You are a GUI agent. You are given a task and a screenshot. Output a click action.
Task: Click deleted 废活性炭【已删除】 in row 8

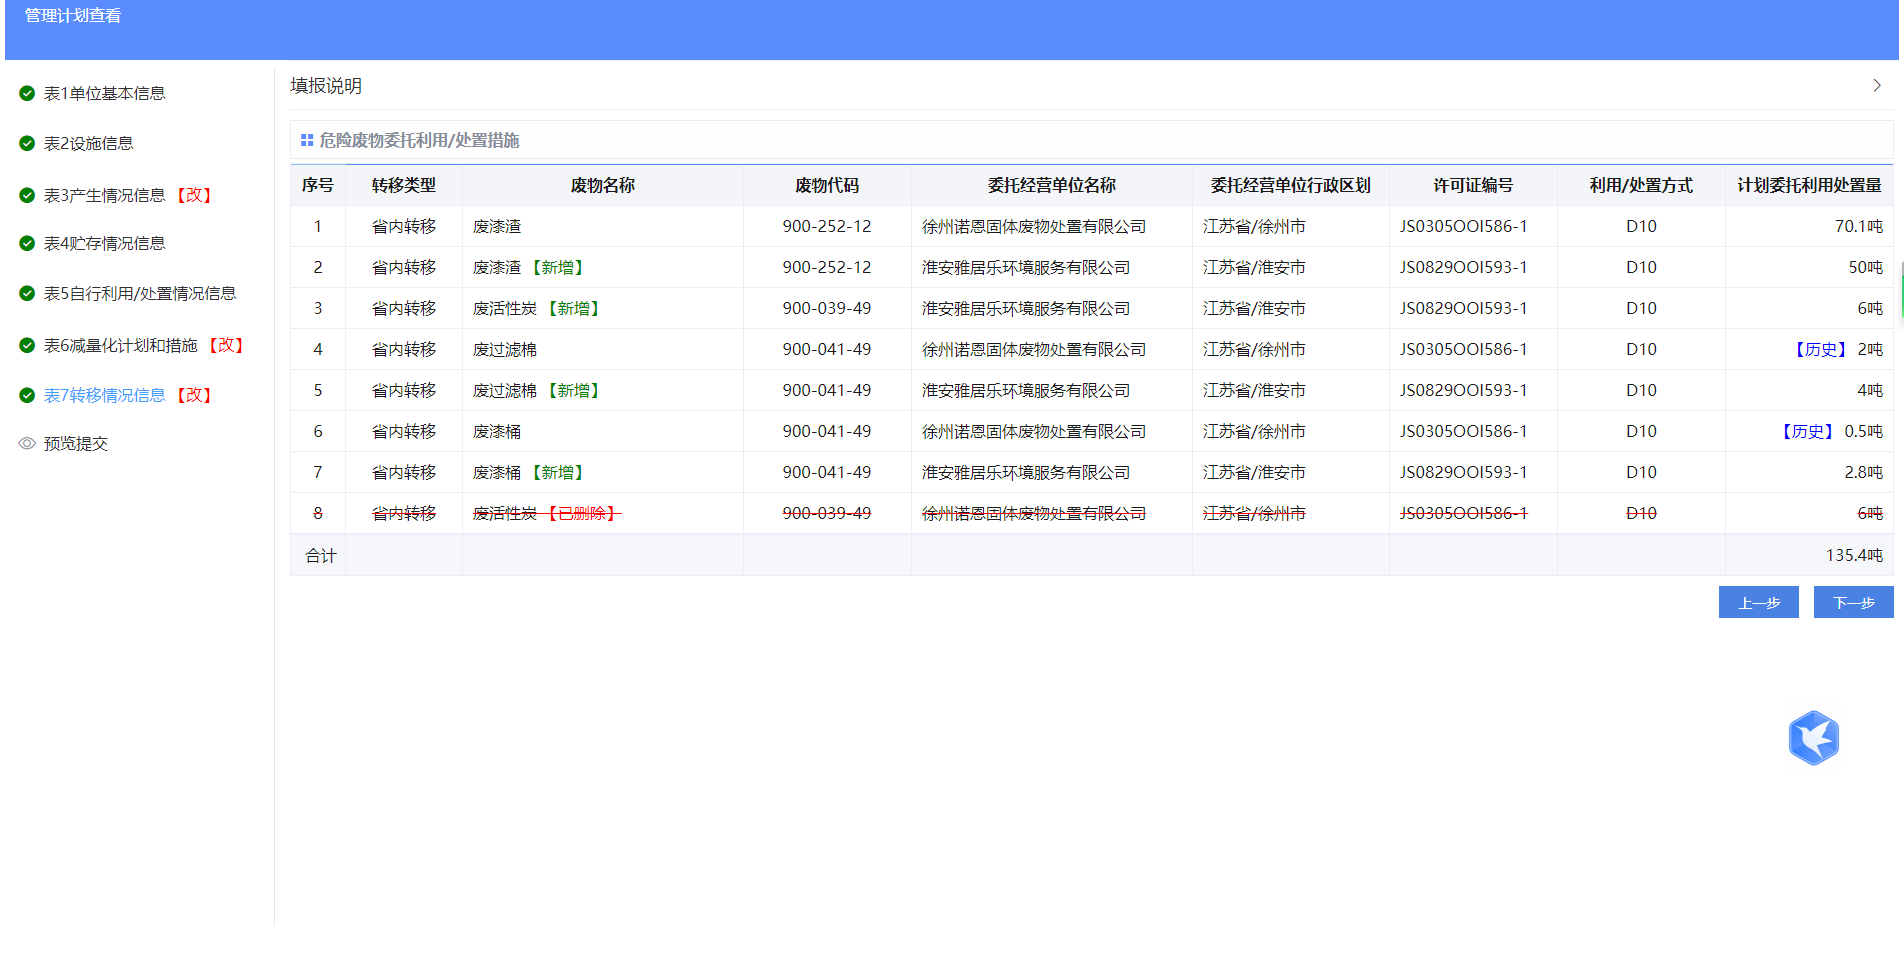(x=547, y=513)
